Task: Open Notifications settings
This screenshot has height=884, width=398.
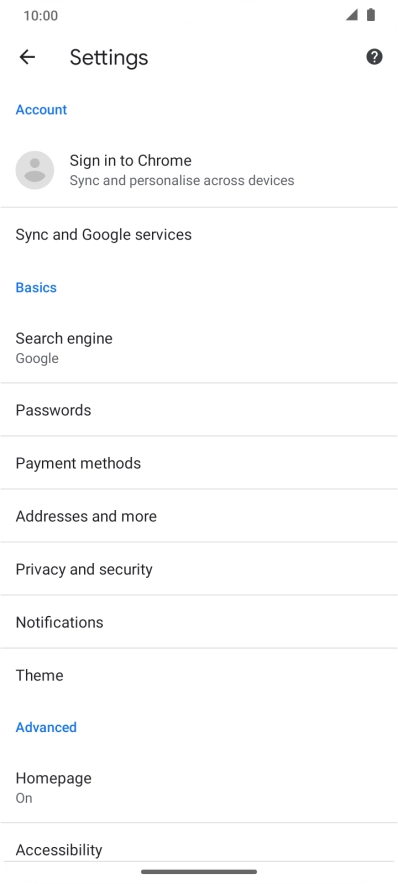Action: click(199, 622)
